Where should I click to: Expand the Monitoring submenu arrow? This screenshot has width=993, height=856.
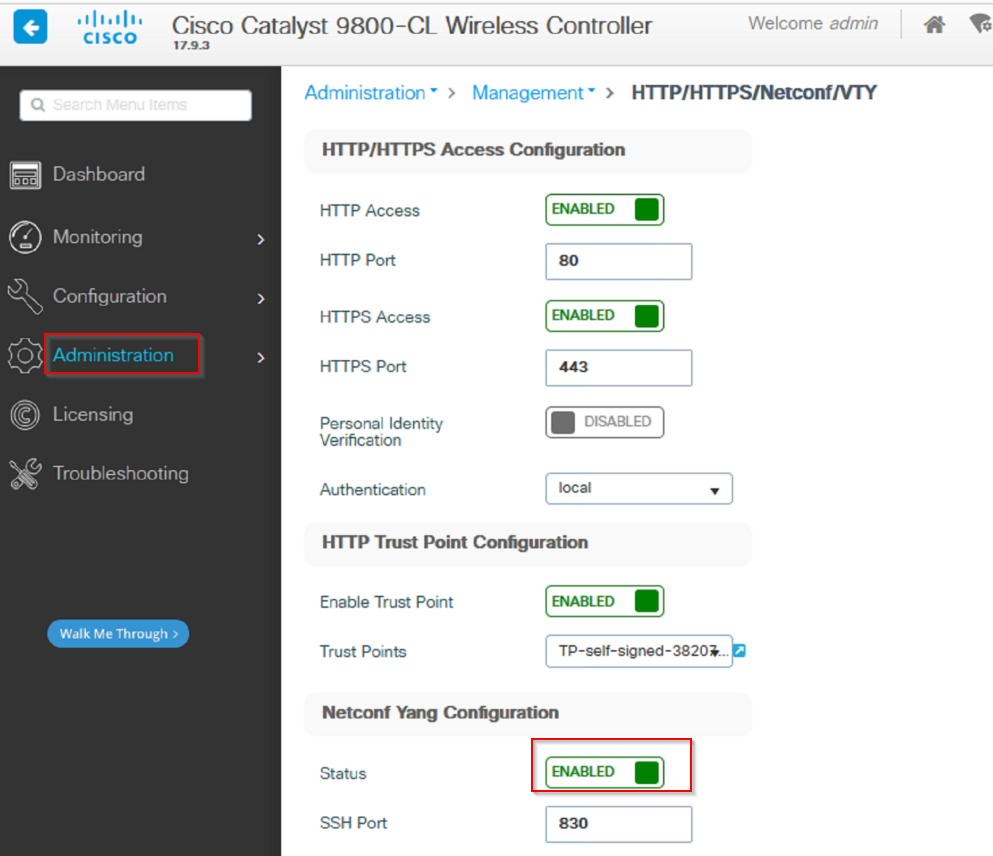pos(261,239)
